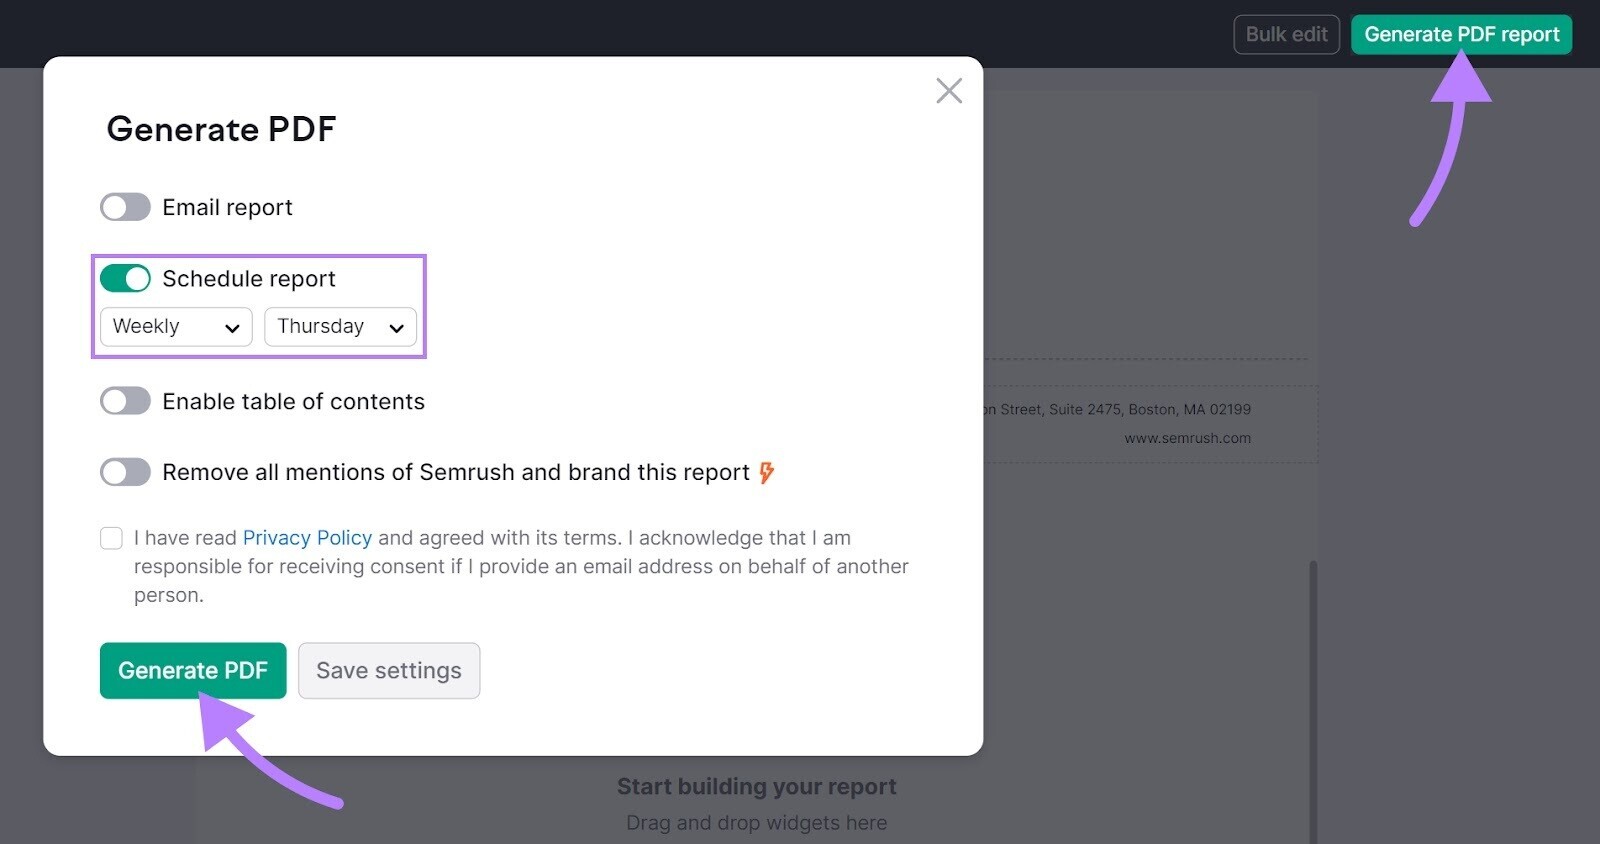Click the Generate PDF dialog title

(x=221, y=129)
